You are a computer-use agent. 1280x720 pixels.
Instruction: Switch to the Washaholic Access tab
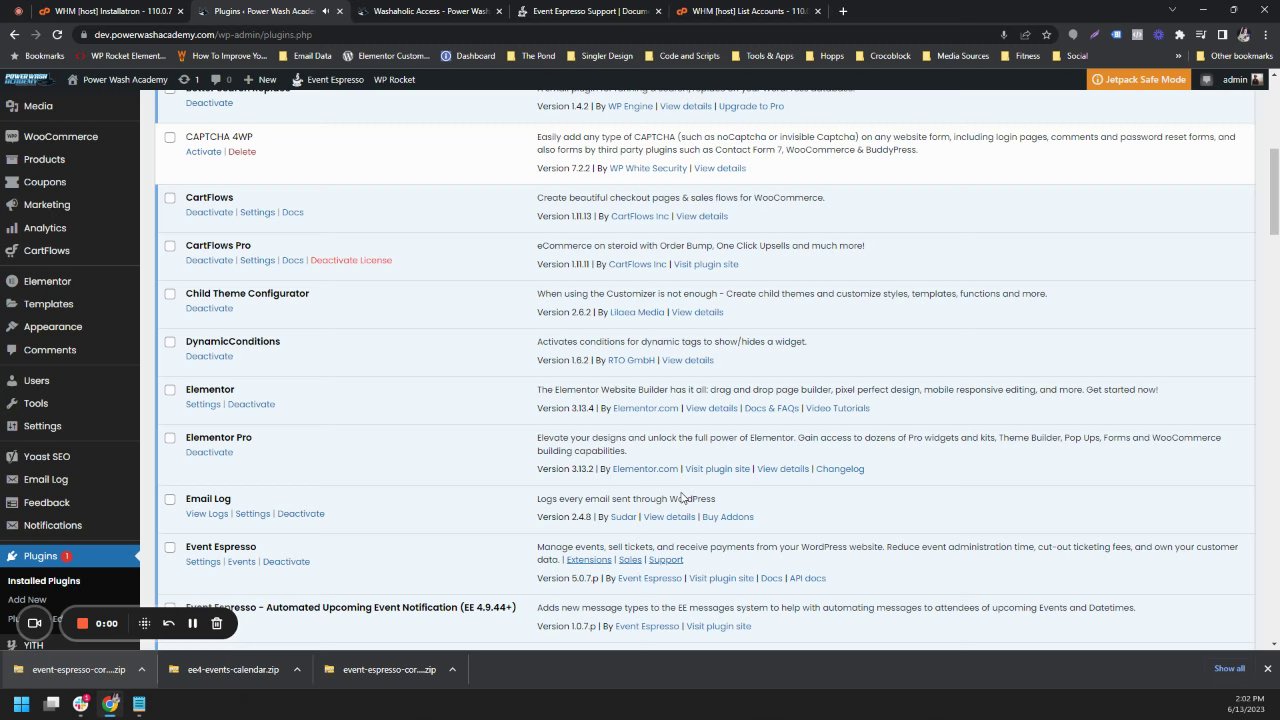430,11
